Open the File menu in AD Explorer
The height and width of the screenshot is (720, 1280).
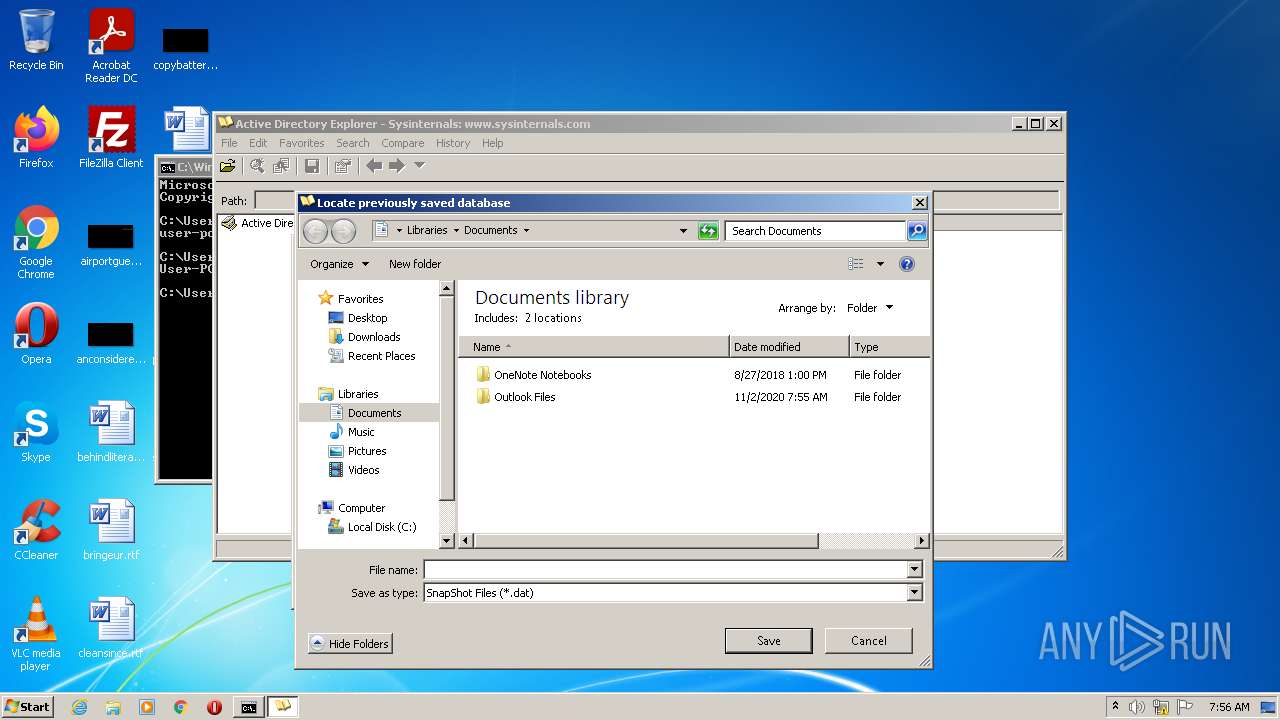229,143
